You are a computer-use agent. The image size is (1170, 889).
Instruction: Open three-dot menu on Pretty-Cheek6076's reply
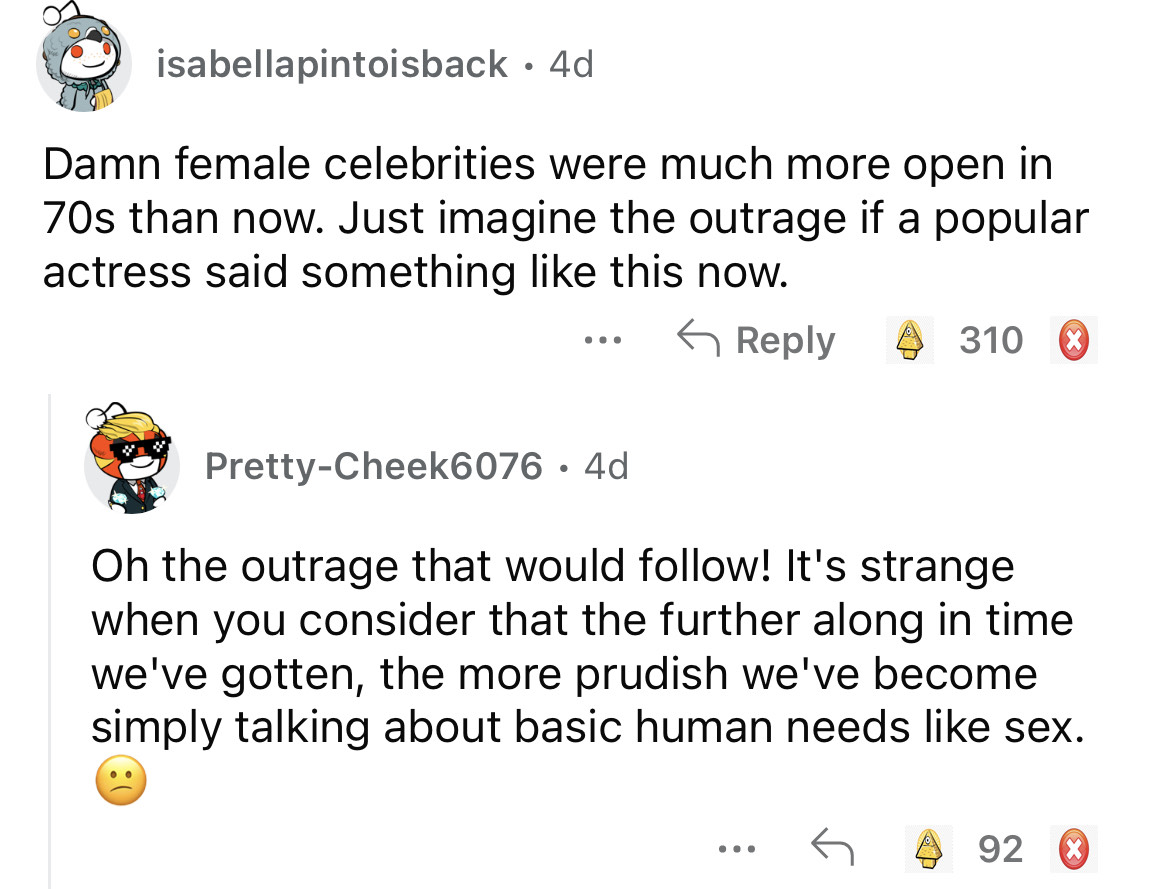(x=733, y=848)
